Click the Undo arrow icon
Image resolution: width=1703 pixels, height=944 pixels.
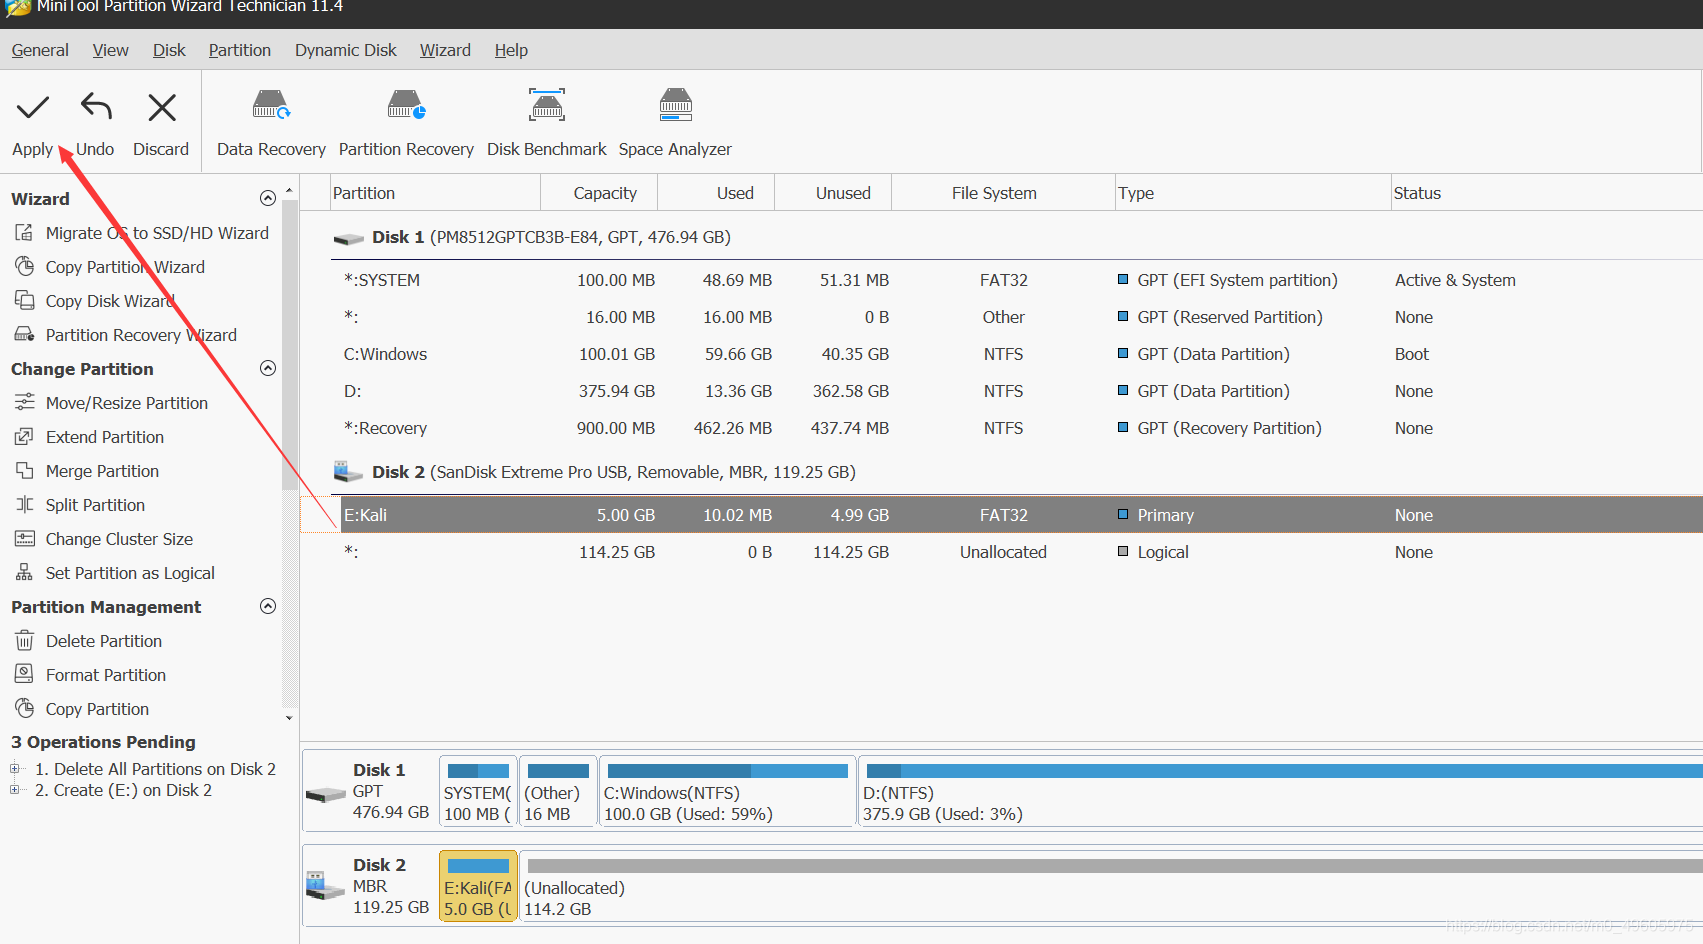(x=96, y=106)
